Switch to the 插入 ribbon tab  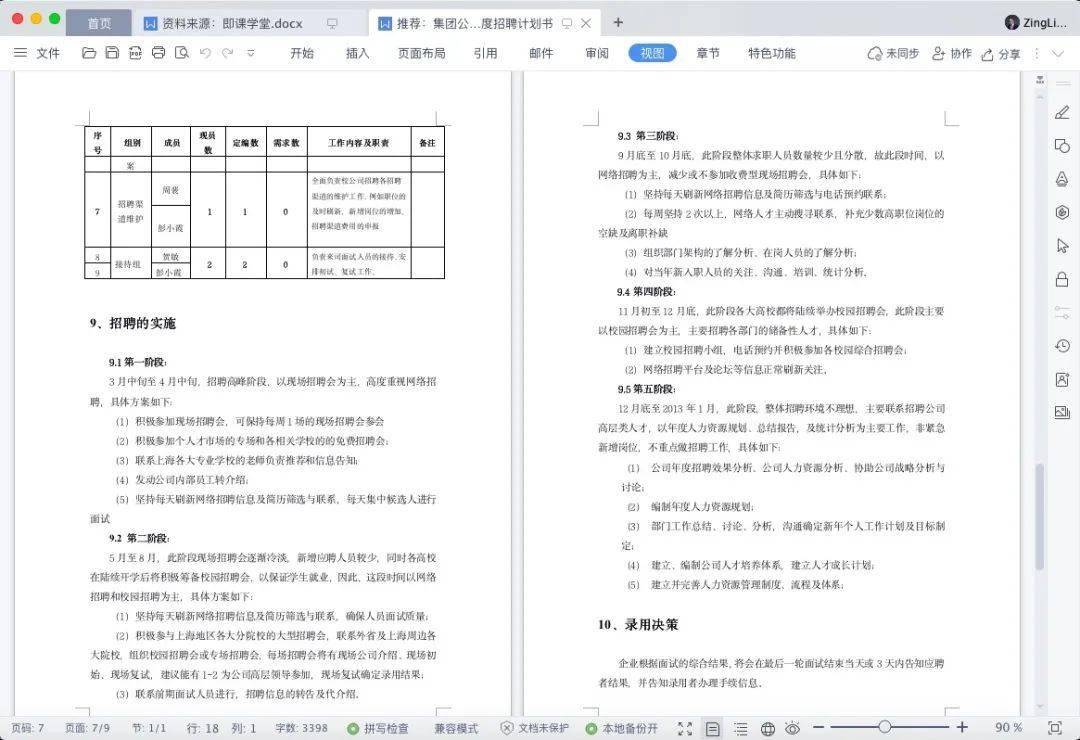click(357, 53)
